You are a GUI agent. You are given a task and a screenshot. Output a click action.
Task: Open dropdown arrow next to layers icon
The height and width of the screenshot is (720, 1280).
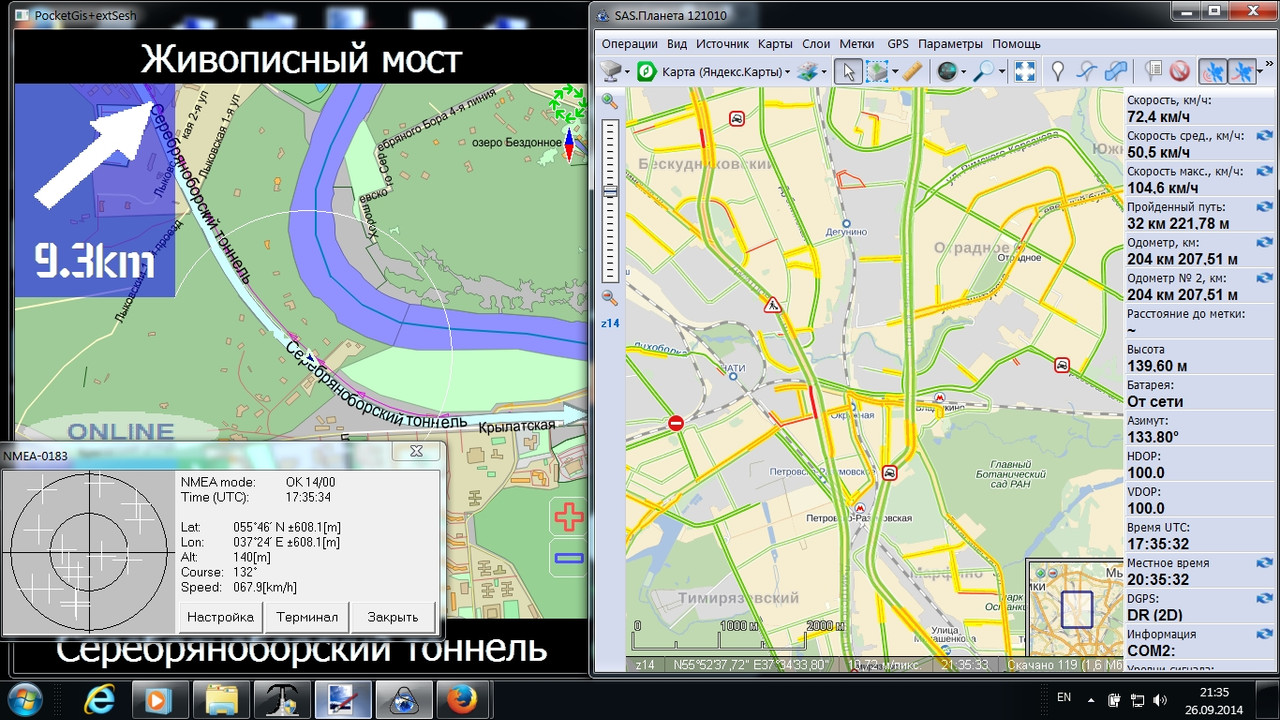click(824, 72)
